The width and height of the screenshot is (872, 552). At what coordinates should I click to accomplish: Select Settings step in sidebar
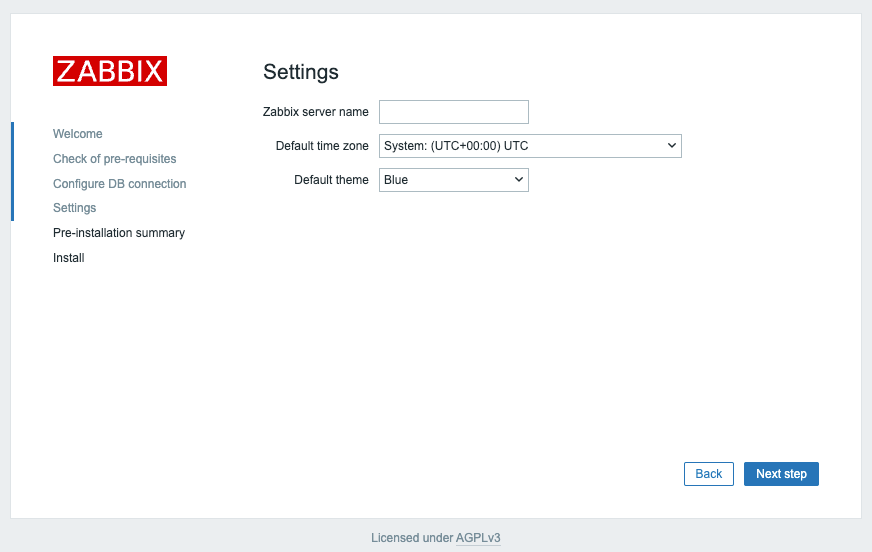coord(75,208)
